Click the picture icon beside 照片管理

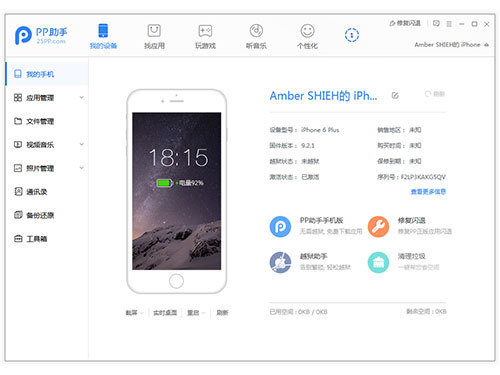pos(18,168)
